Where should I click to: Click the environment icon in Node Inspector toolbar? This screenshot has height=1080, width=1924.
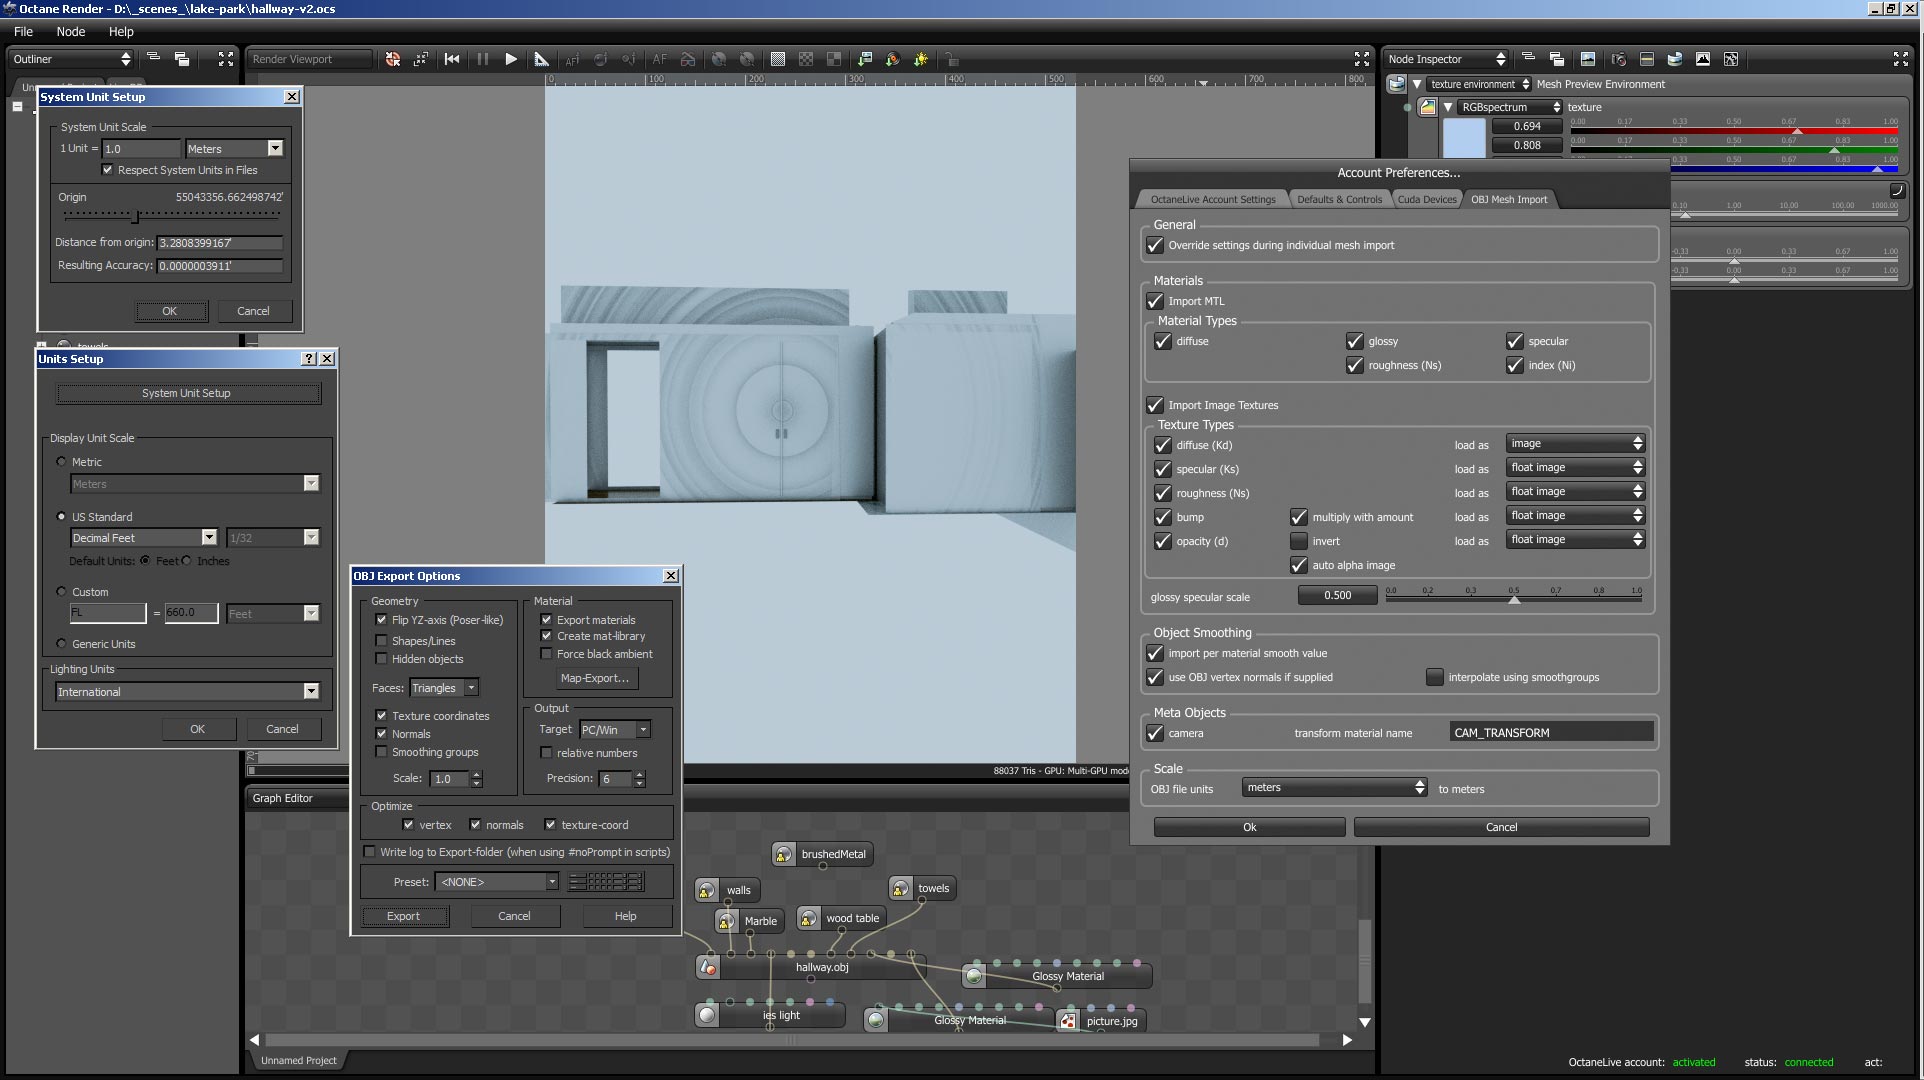coord(1675,59)
